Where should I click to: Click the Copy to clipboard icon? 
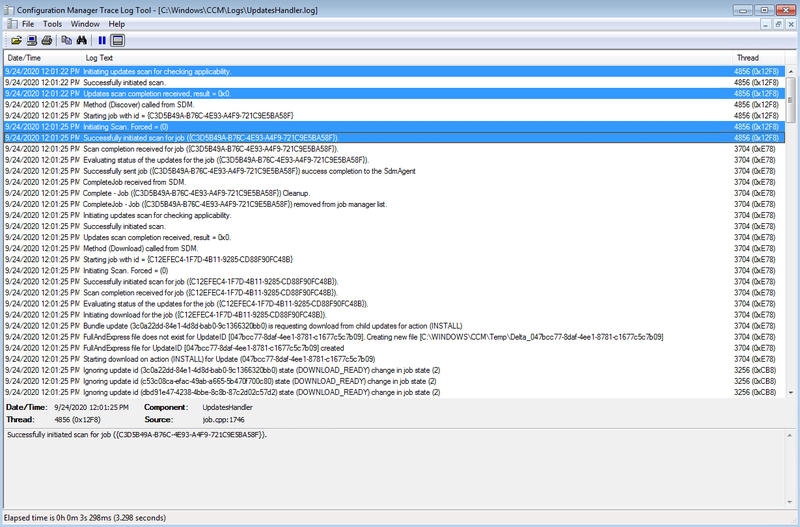66,40
